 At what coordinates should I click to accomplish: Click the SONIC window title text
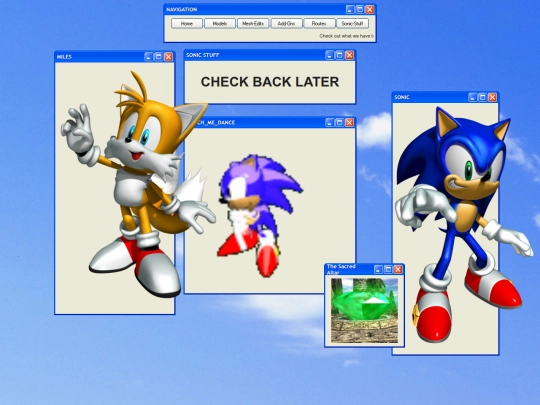coord(402,97)
